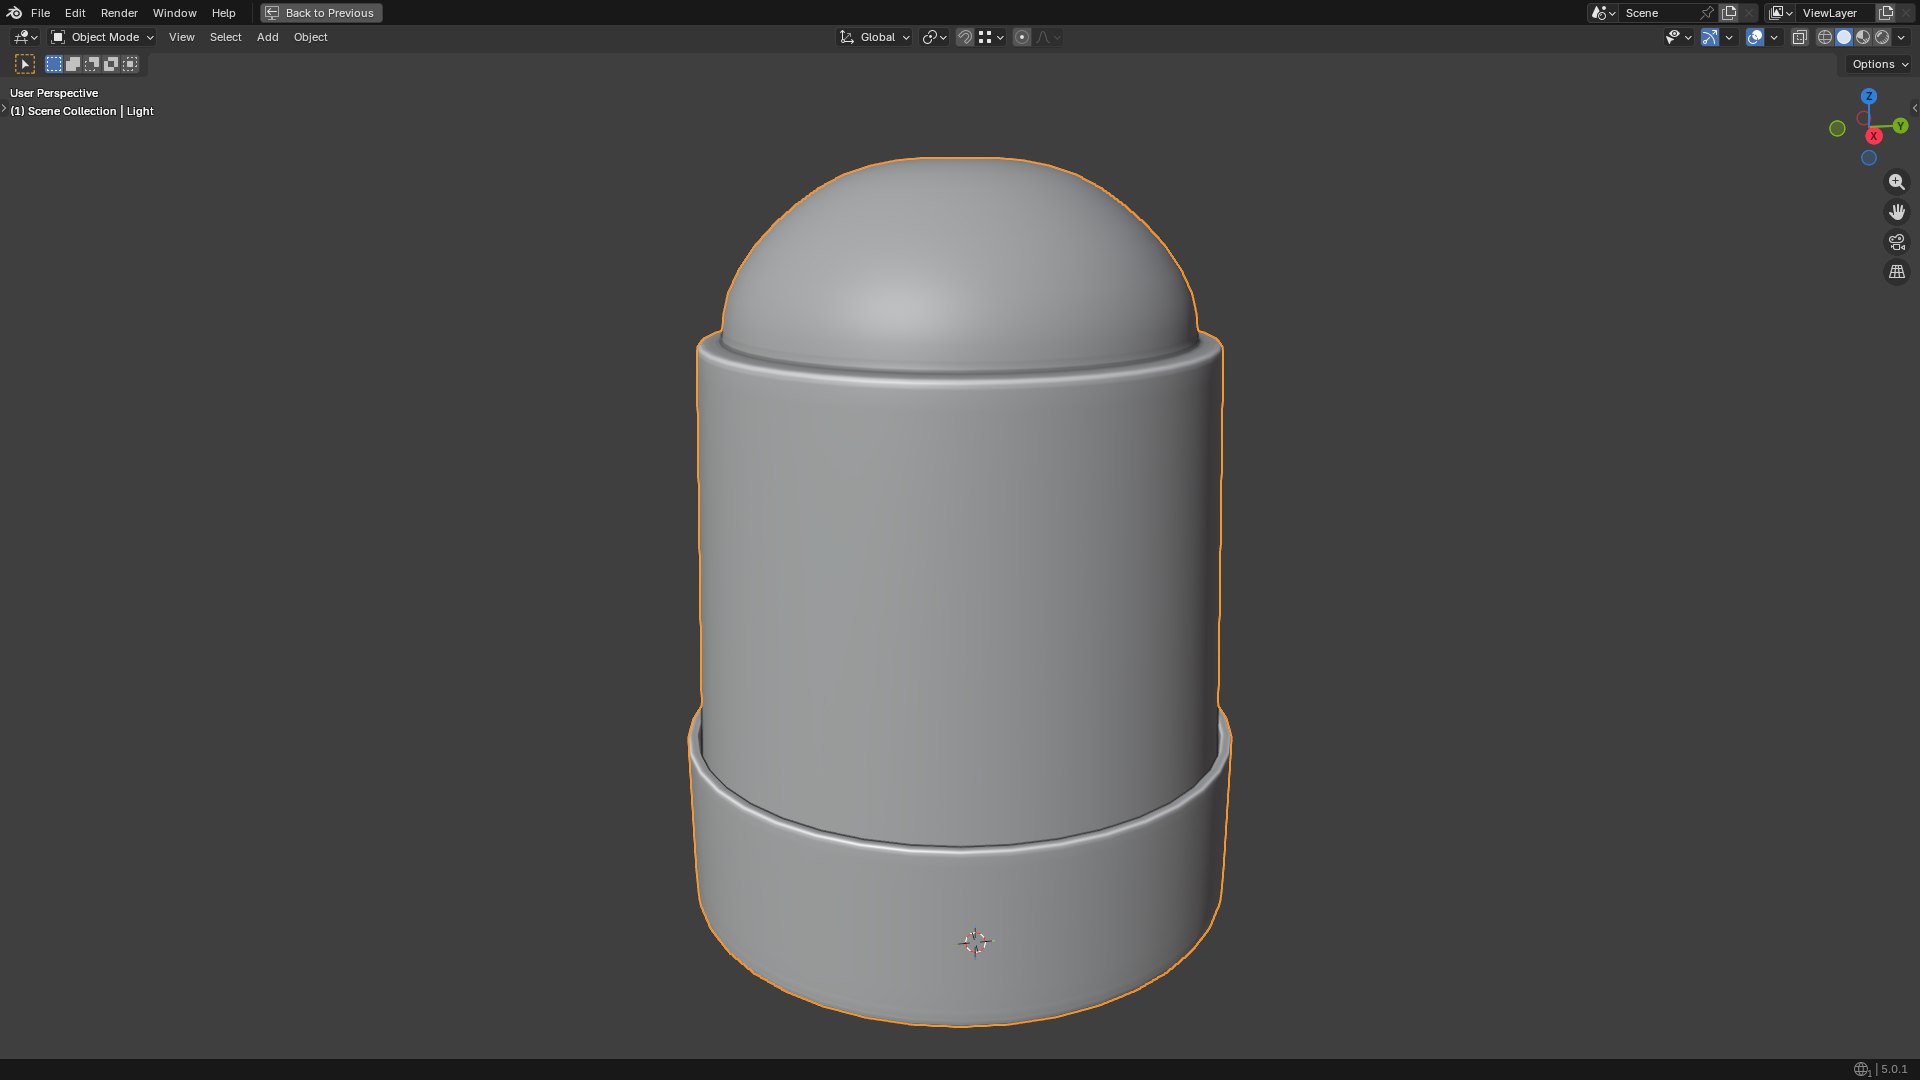Toggle proportional editing
This screenshot has height=1080, width=1920.
(1021, 37)
